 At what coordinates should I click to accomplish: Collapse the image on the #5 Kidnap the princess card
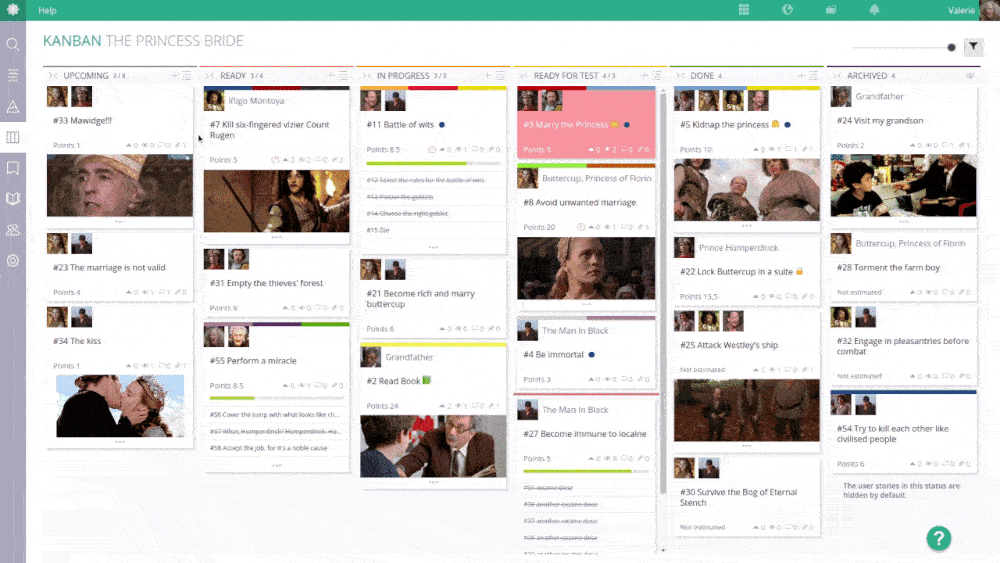747,225
